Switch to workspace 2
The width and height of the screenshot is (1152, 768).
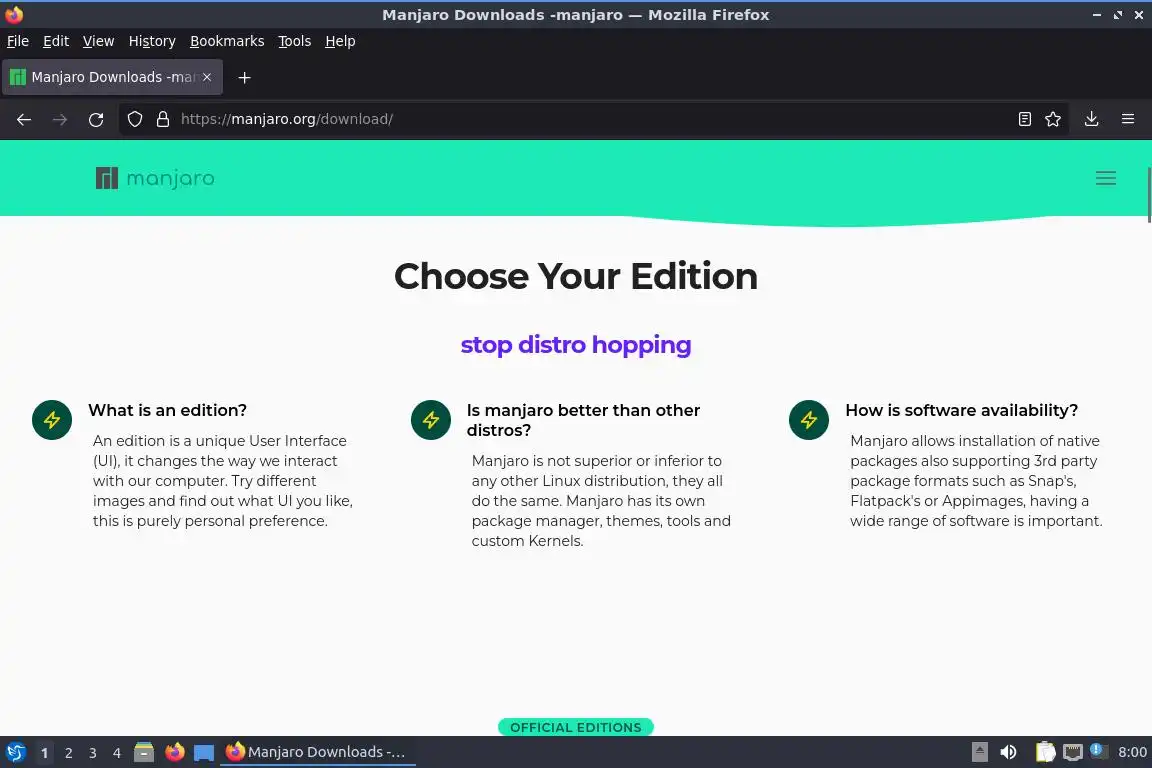[68, 753]
